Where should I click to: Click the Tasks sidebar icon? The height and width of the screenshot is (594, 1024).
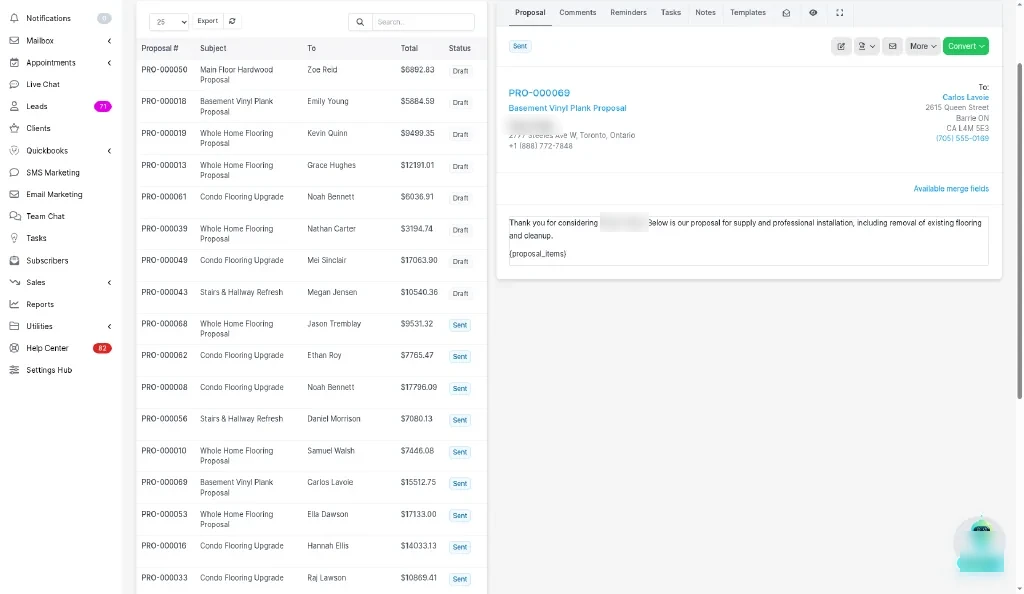14,238
